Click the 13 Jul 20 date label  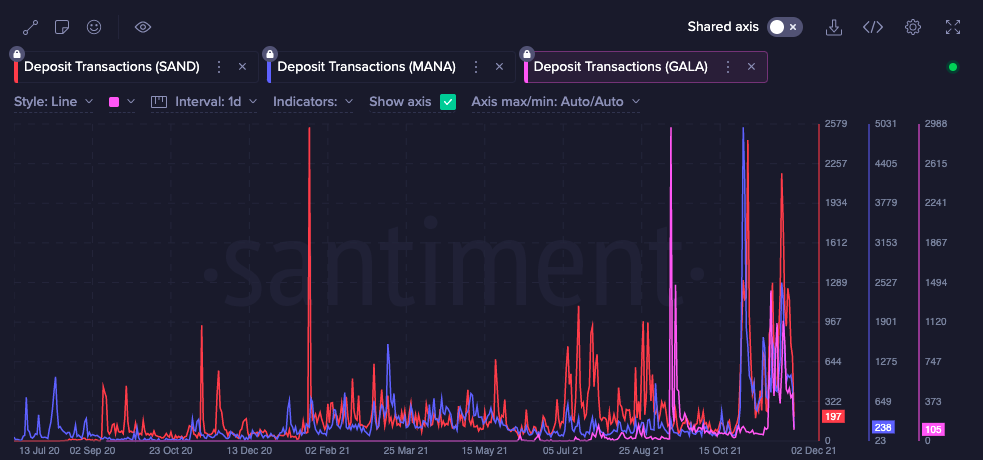(39, 450)
